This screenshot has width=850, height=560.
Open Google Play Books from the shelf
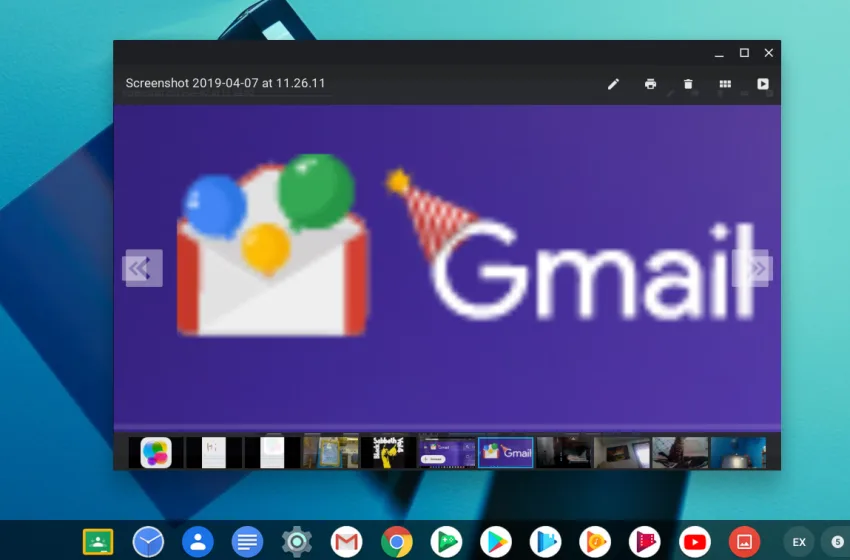[545, 542]
